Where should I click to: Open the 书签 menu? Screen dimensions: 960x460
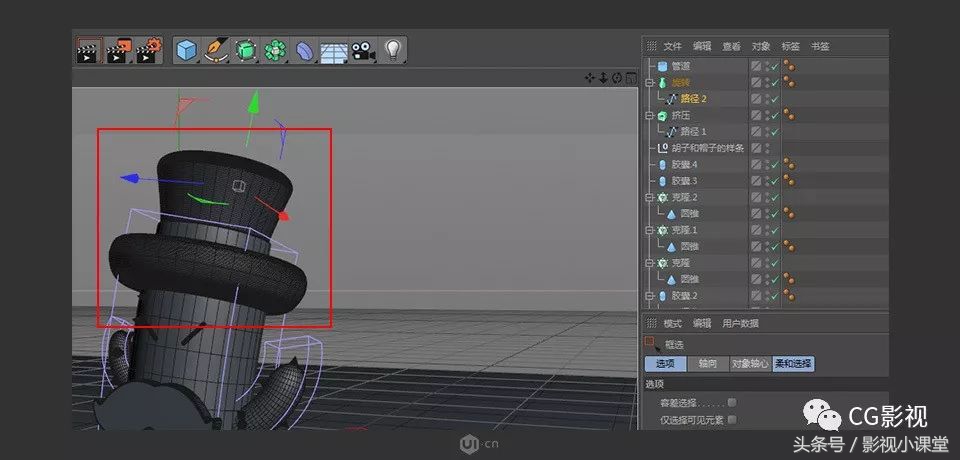coord(819,46)
